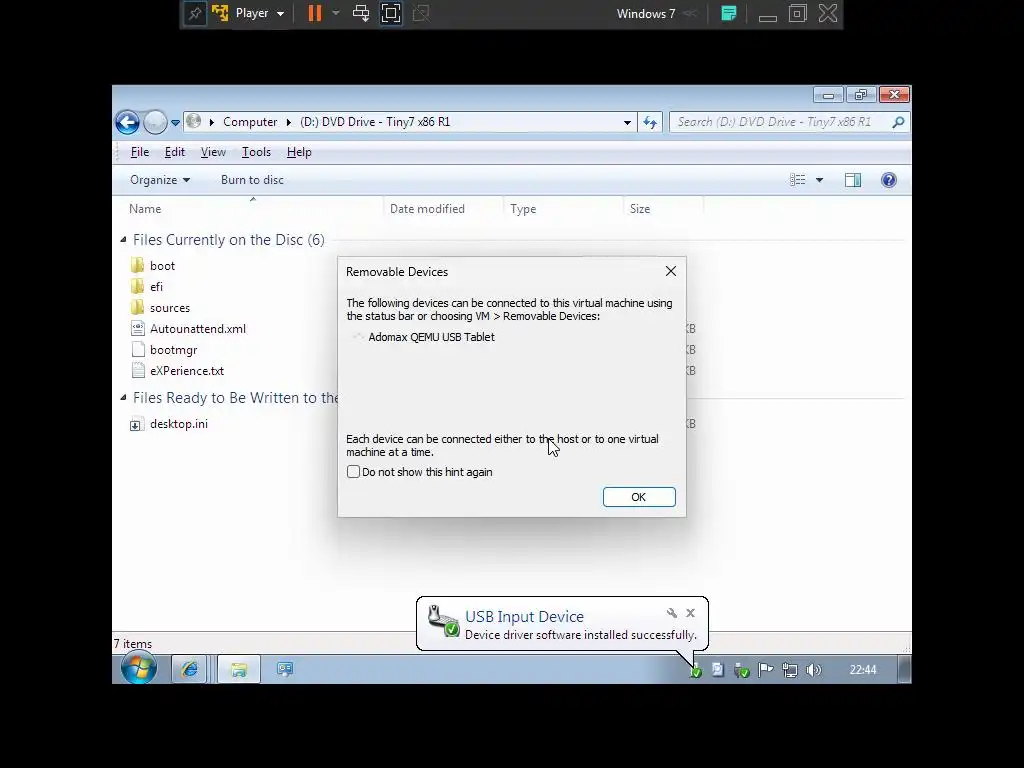Pin the VMware Player toolbar

(195, 14)
